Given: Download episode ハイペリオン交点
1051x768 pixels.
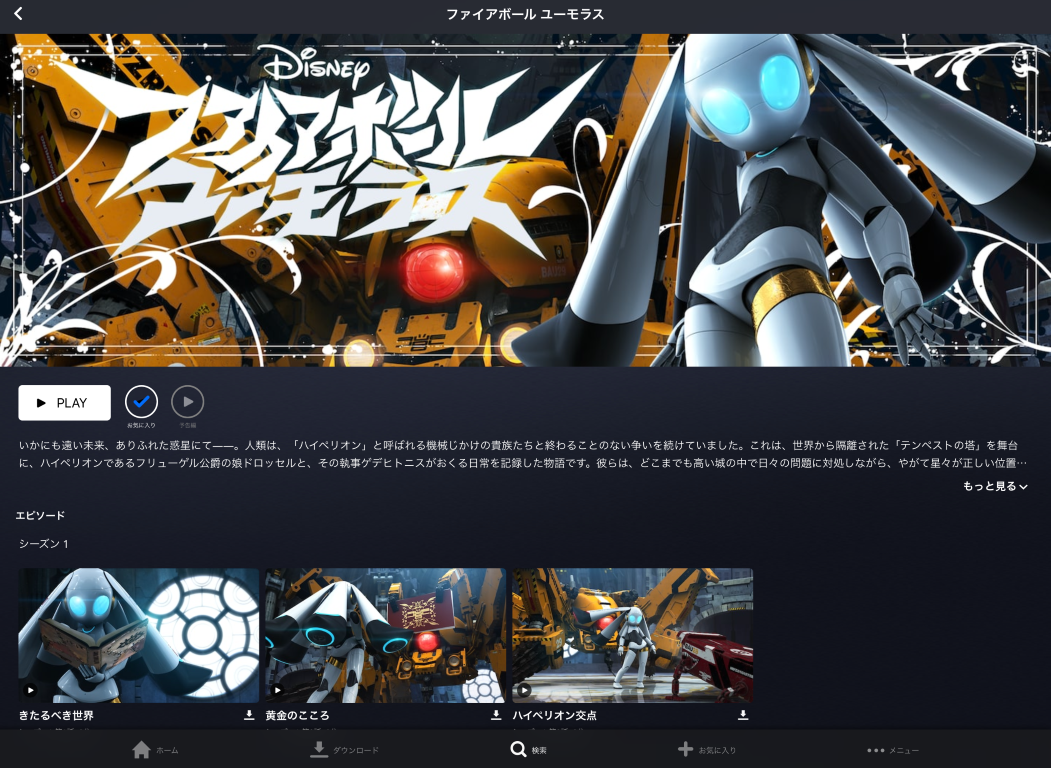Looking at the screenshot, I should pyautogui.click(x=743, y=715).
